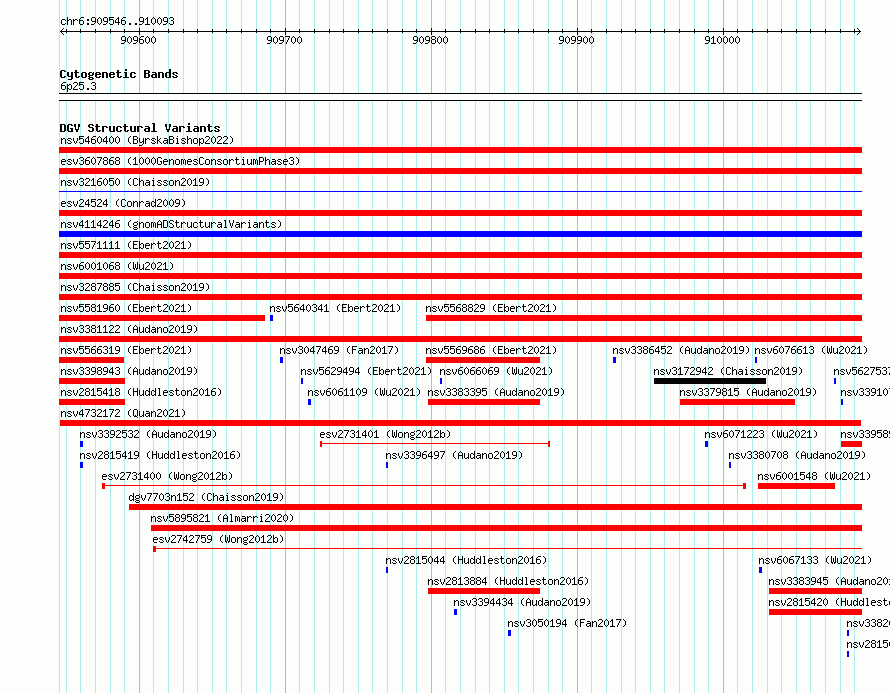
Task: Select the nsv6076613 (Wu2021) label
Action: [x=811, y=350]
